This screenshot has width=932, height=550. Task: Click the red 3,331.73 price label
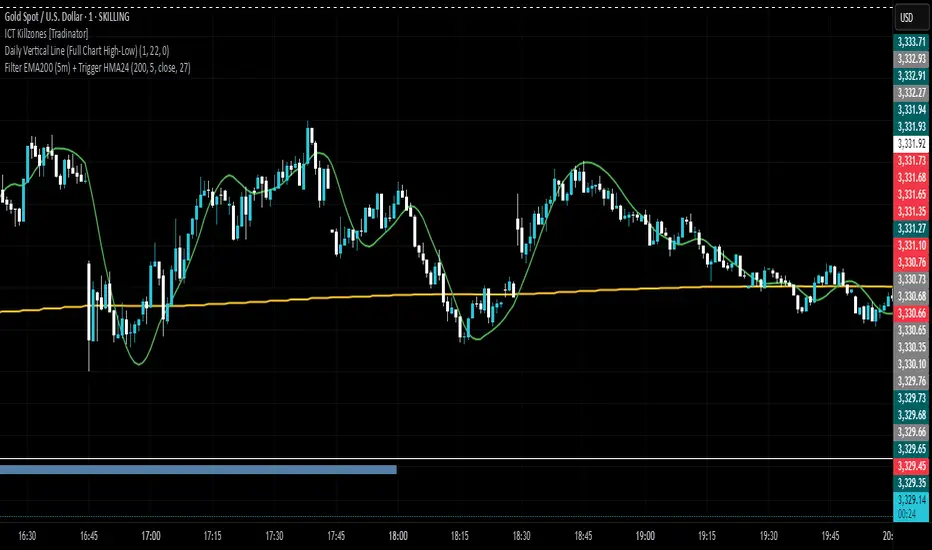911,161
